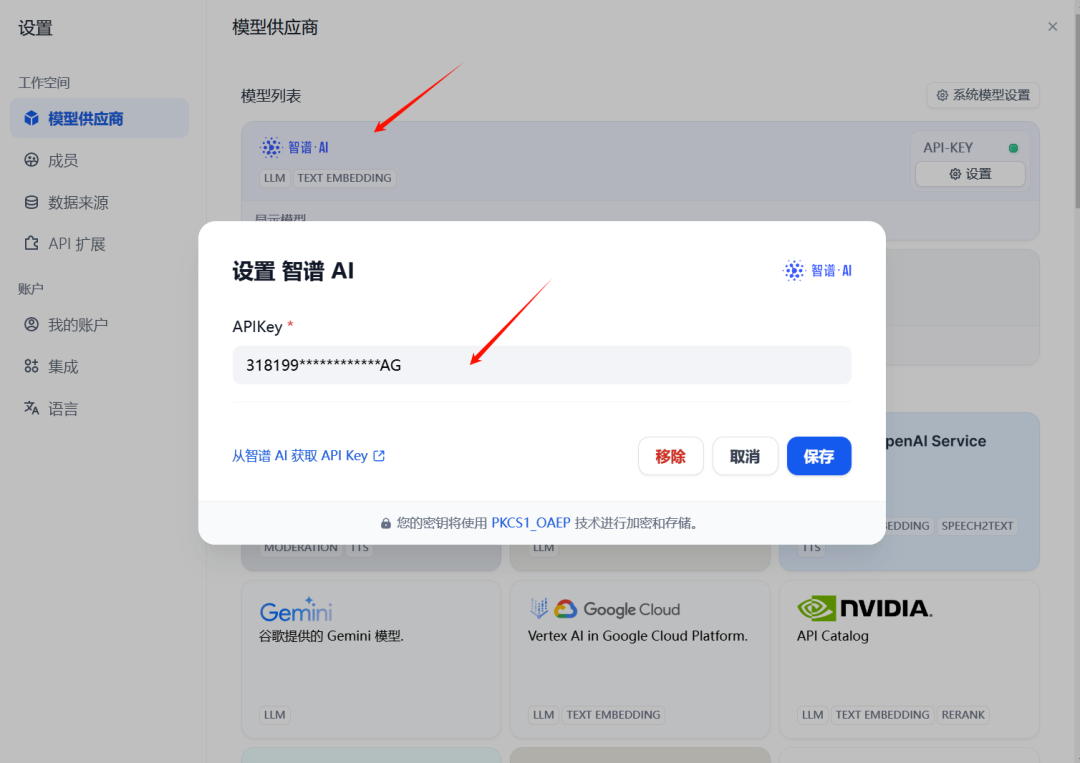Click the cube icon beside 模型供应商
1080x763 pixels.
(x=32, y=118)
